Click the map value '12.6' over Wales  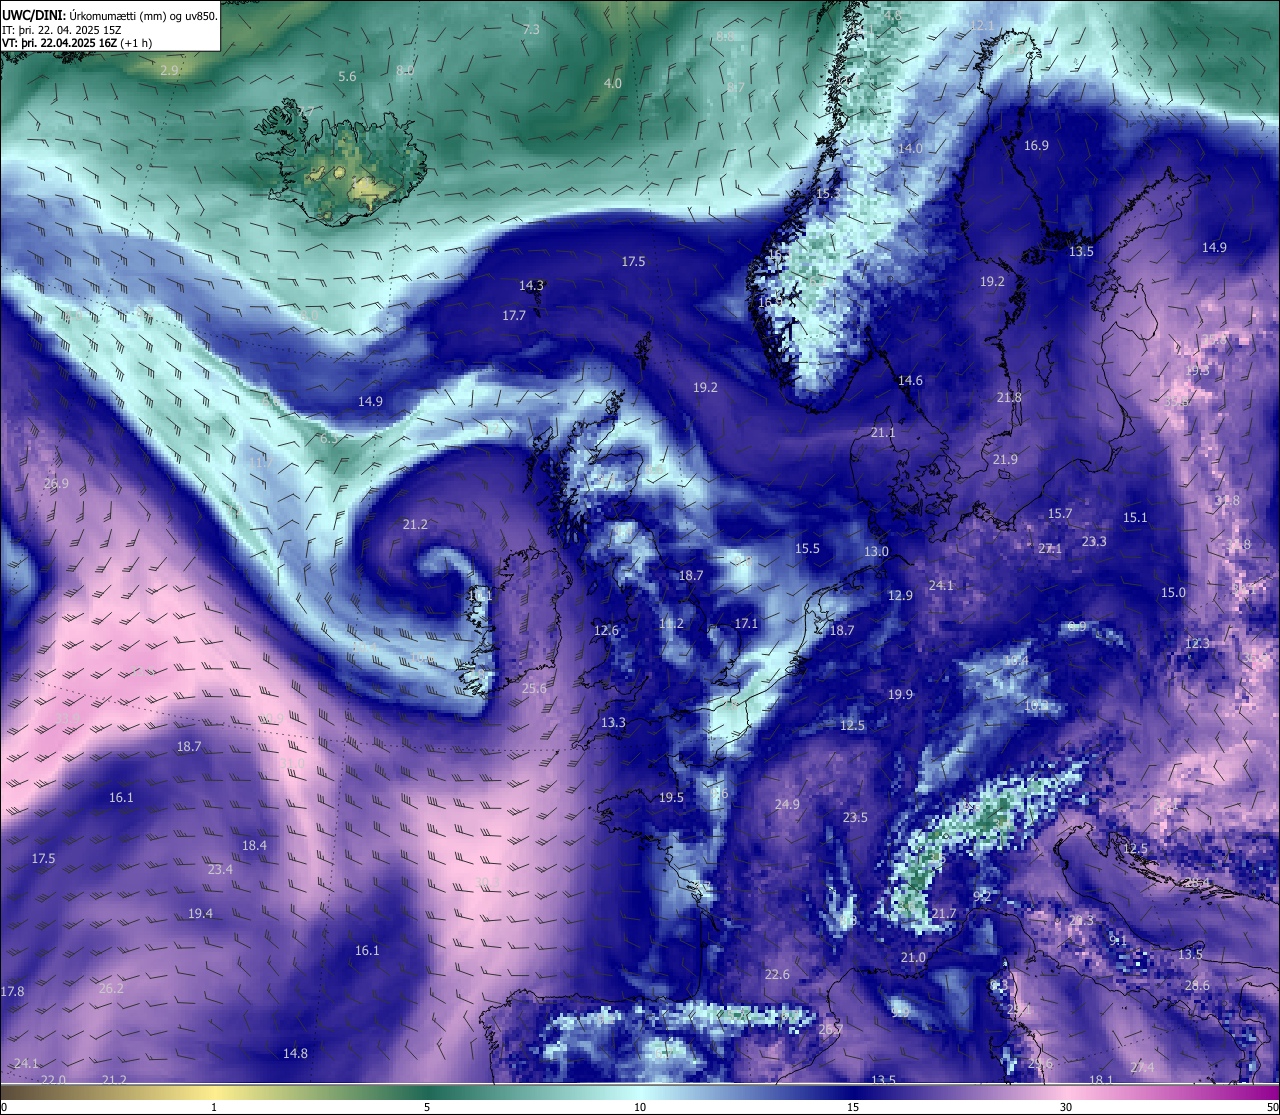coord(606,630)
